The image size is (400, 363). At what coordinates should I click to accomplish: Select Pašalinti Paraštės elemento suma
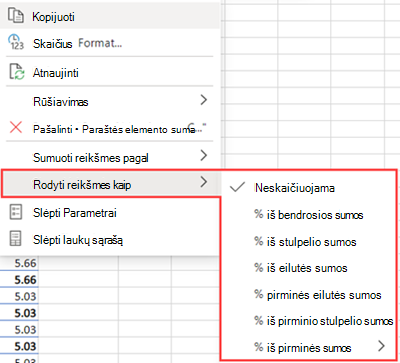coord(110,128)
